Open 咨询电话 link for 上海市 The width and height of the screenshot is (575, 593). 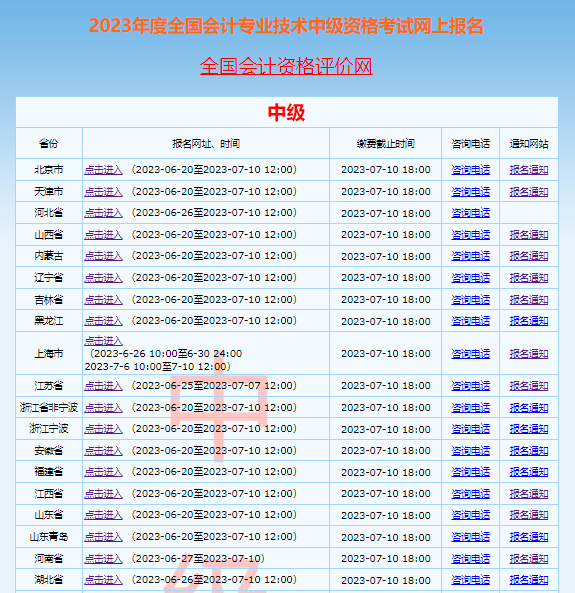tap(470, 354)
